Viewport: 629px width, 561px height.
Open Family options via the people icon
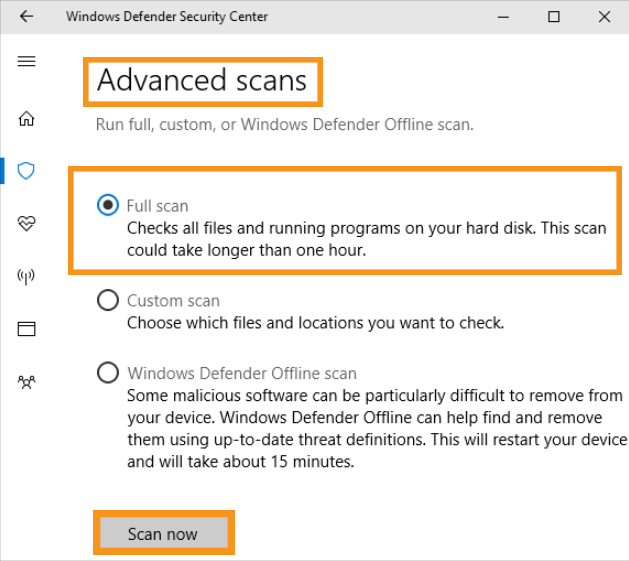tap(26, 382)
